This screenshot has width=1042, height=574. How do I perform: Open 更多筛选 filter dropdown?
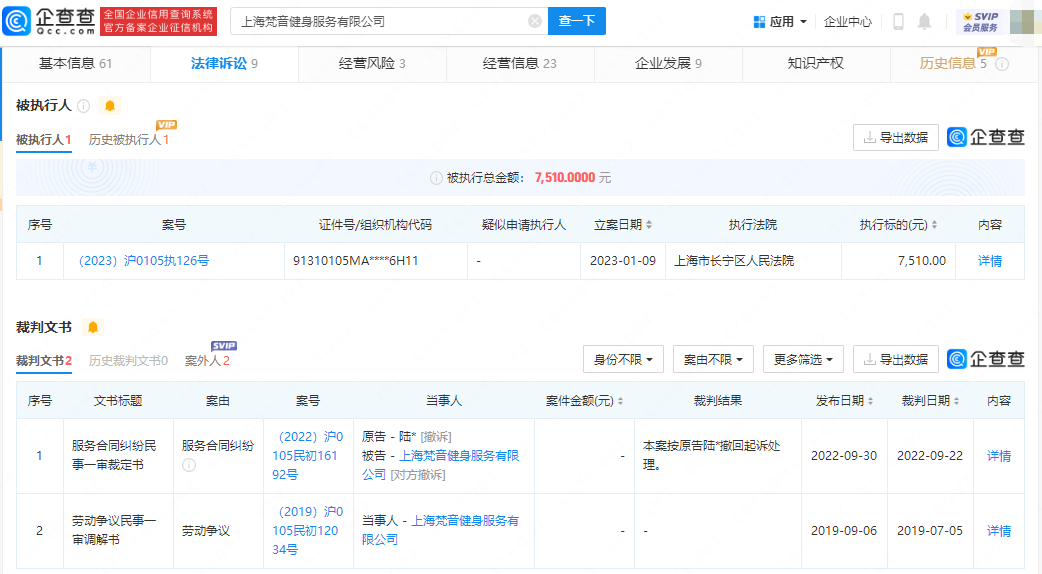click(x=803, y=359)
